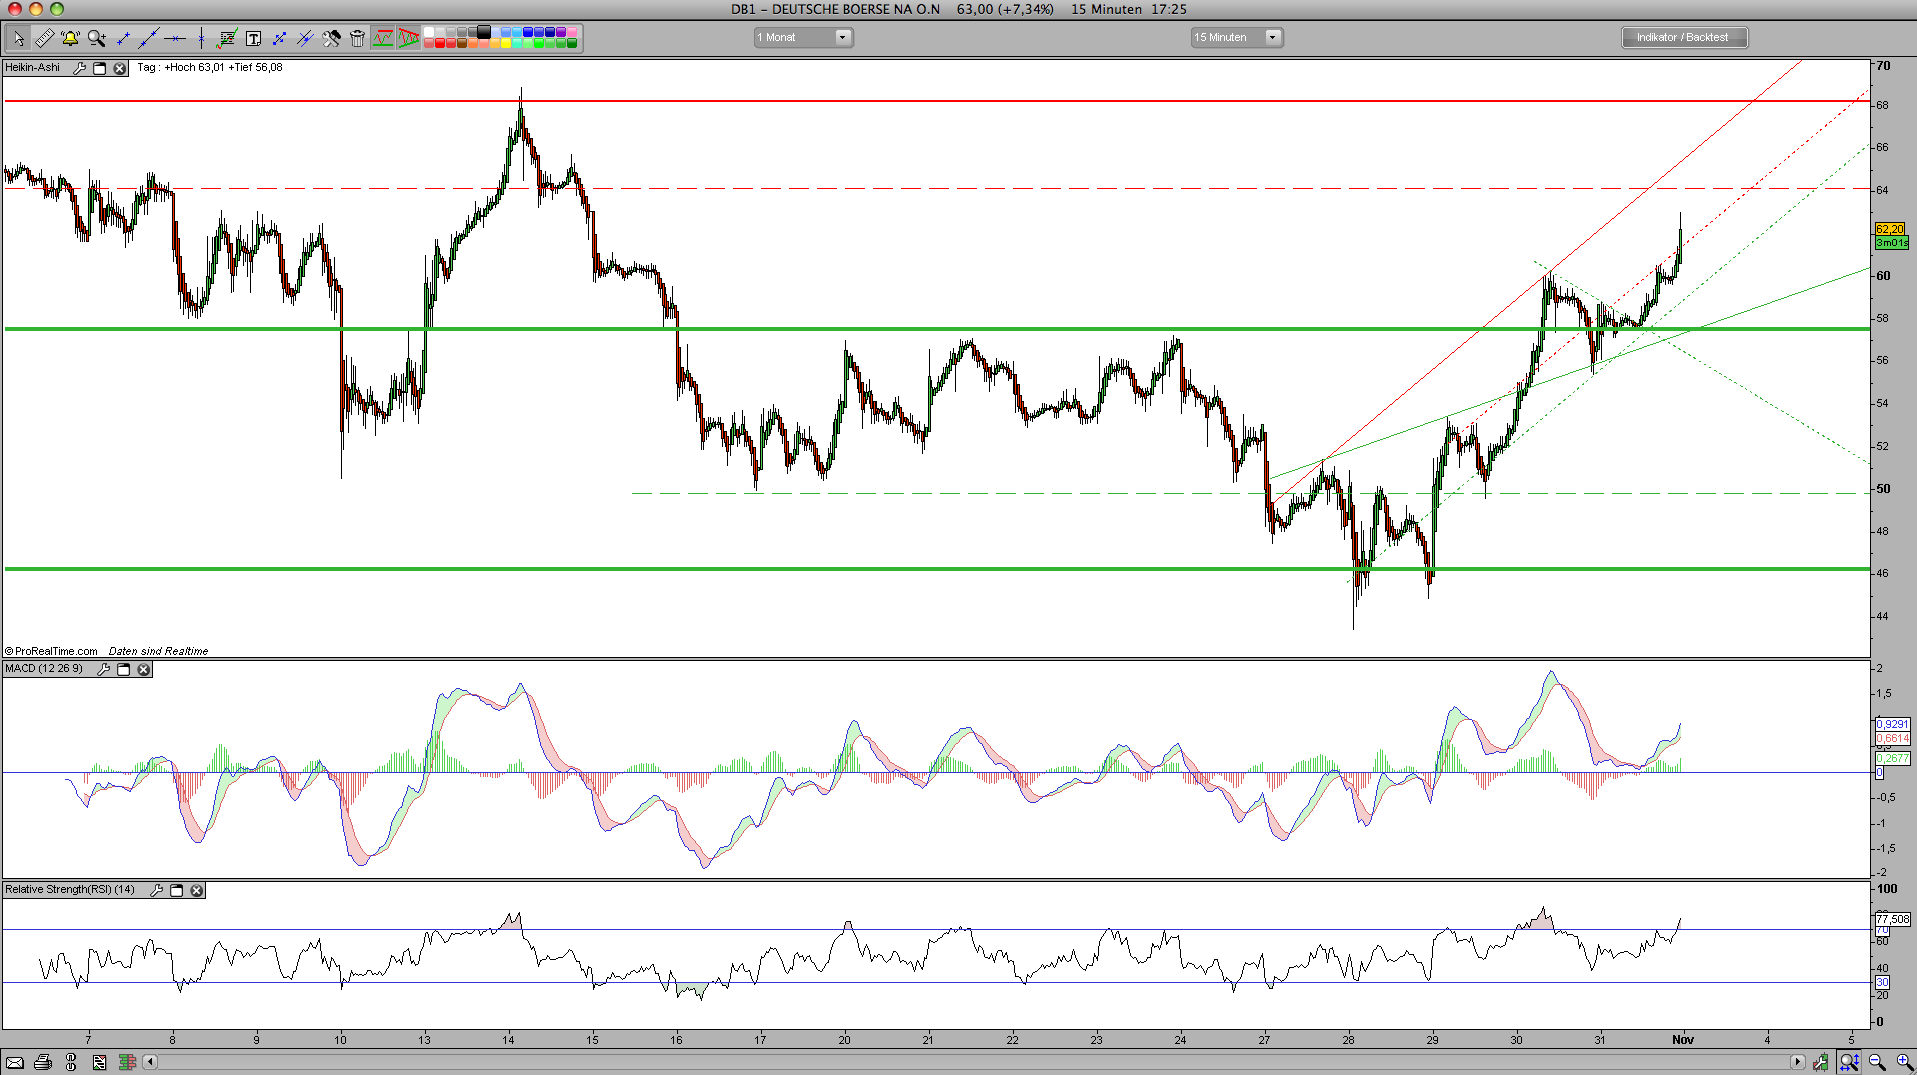Screen dimensions: 1917x1075
Task: Click the 28 date label on the time axis
Action: (1348, 1040)
